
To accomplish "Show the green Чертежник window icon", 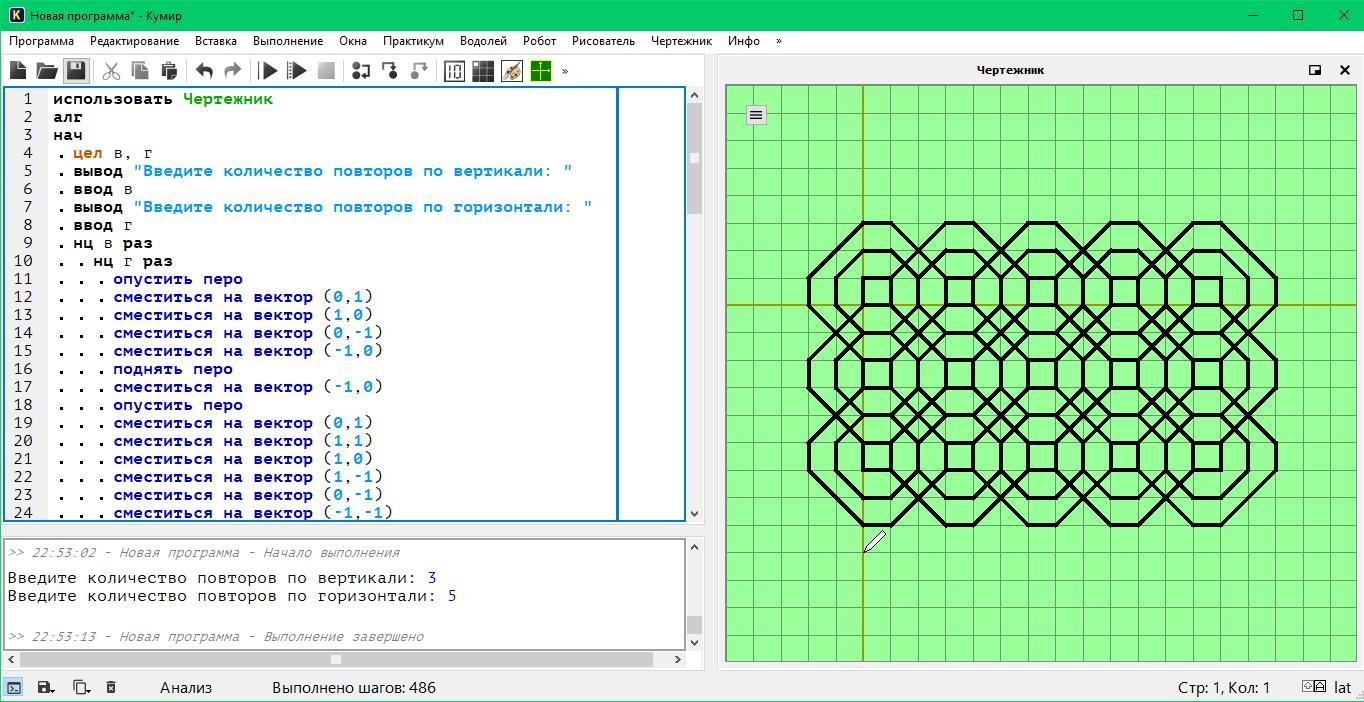I will point(541,71).
